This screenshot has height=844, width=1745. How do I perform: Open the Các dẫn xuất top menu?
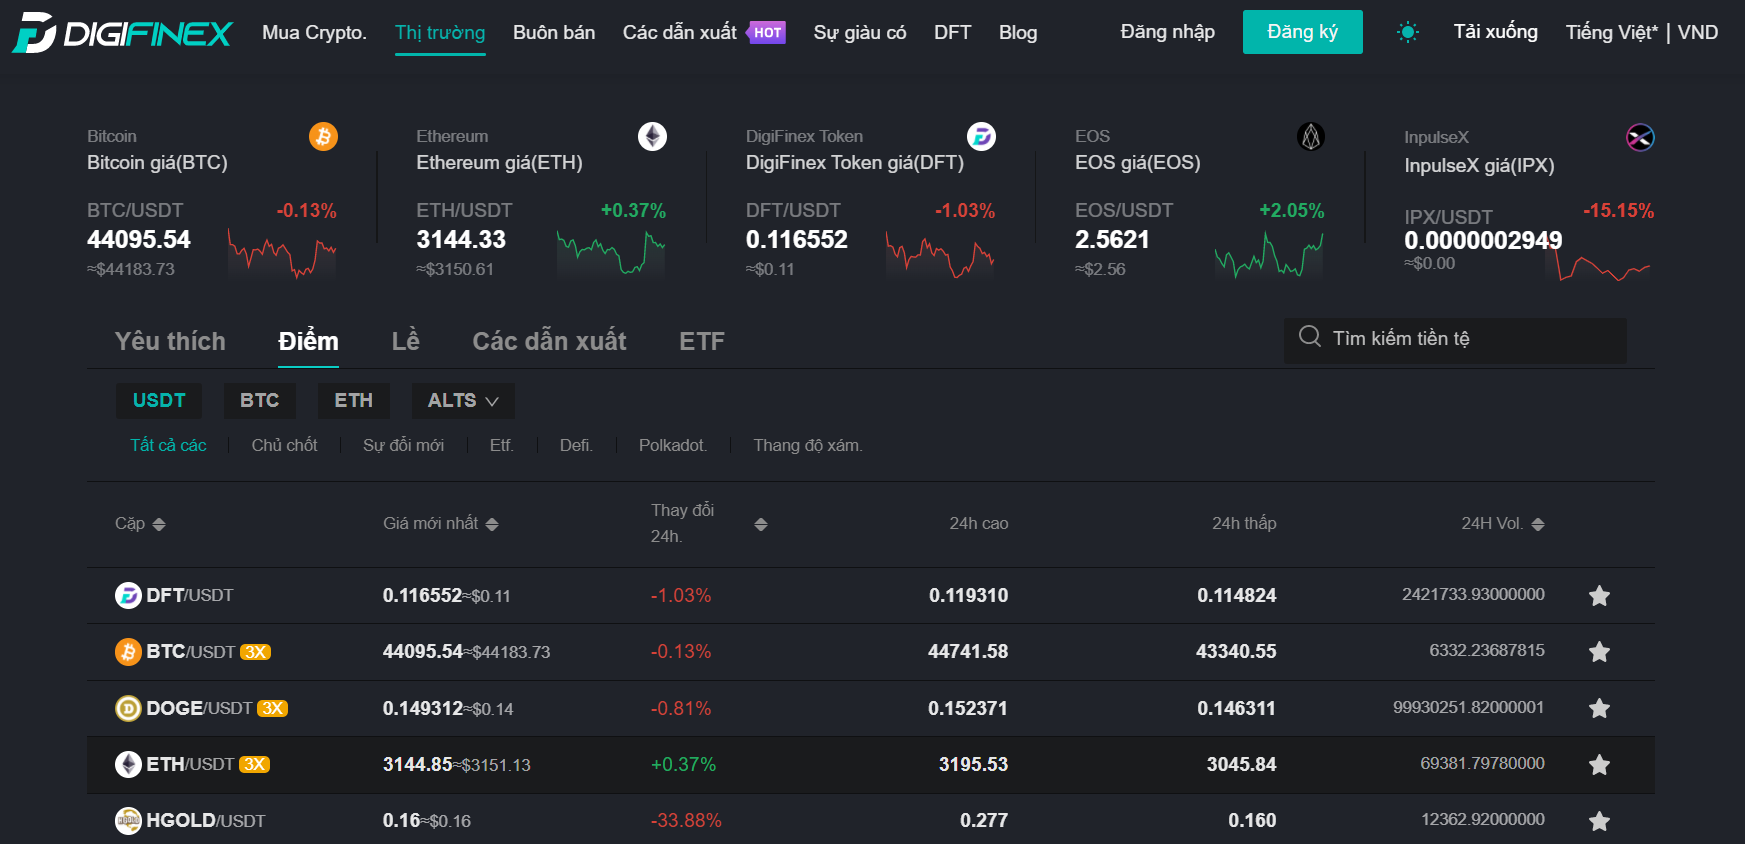680,32
